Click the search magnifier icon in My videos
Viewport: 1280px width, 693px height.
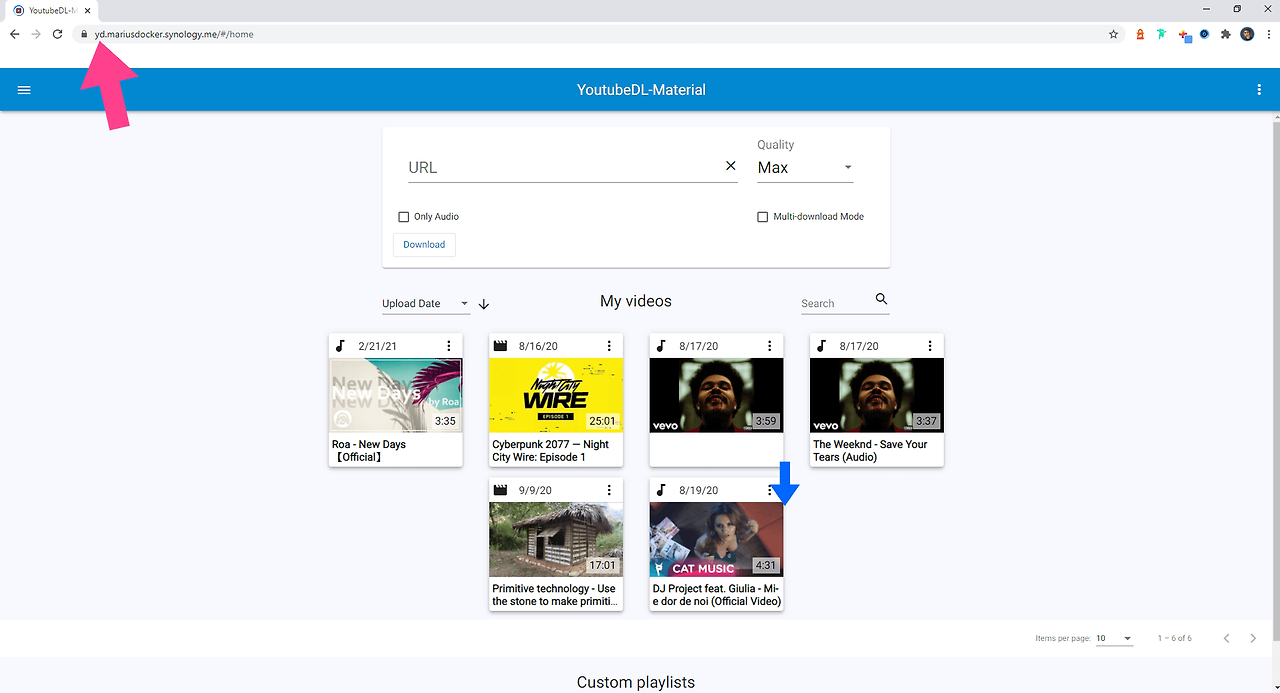881,299
